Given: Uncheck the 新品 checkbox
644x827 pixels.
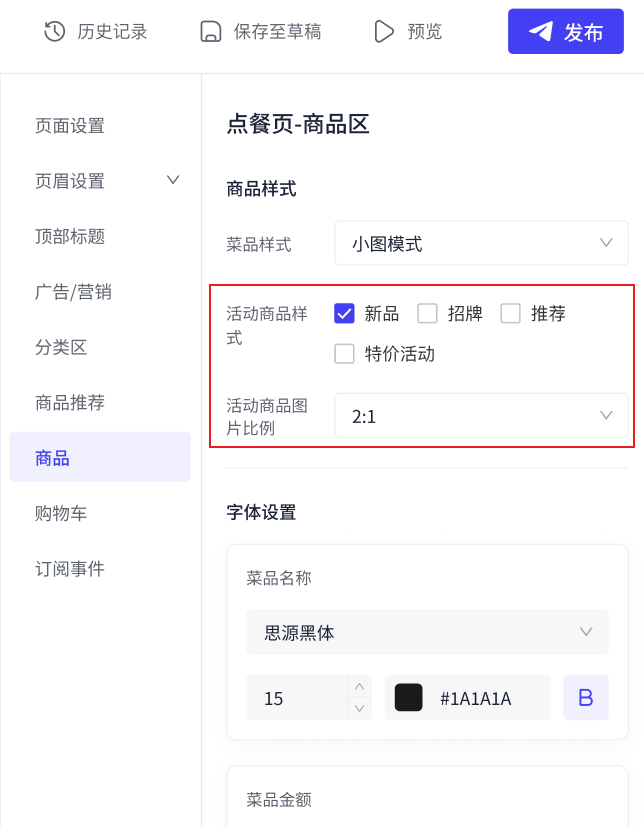Looking at the screenshot, I should [344, 313].
